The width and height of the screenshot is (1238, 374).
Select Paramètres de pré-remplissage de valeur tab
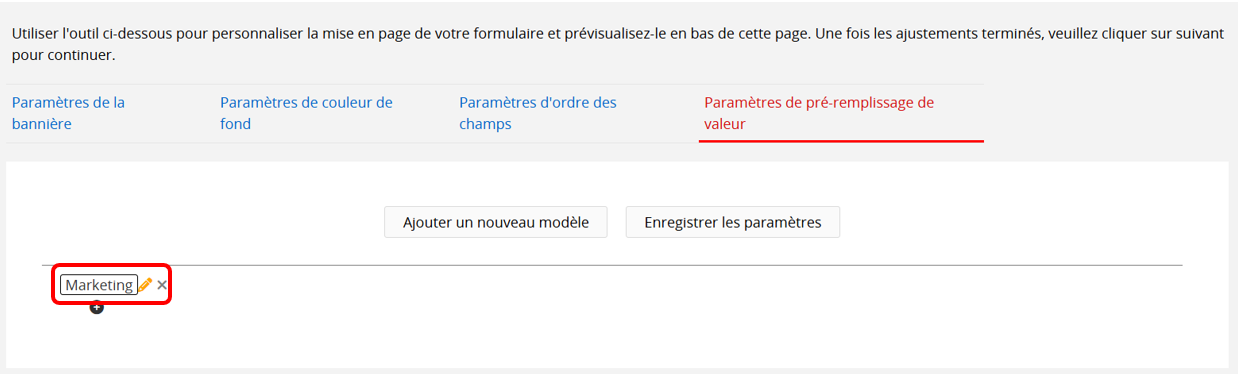pyautogui.click(x=819, y=113)
